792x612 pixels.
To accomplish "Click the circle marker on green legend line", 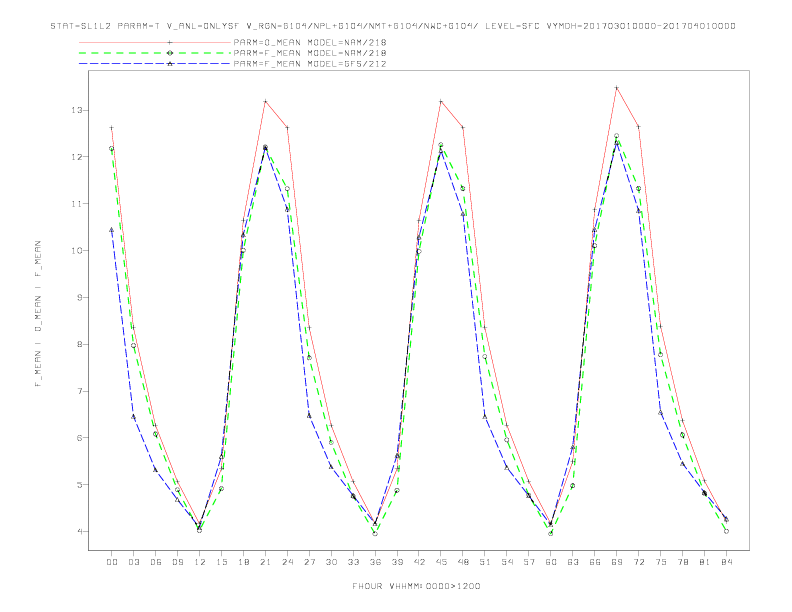I will tap(170, 53).
